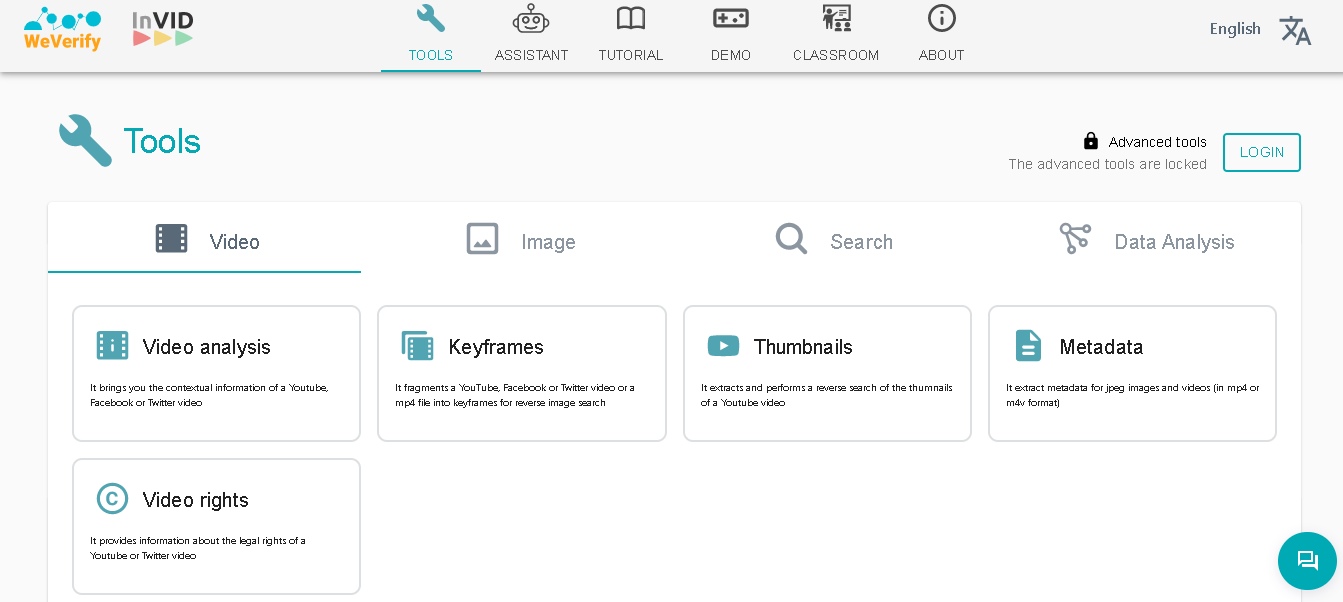Click the Video rights copyright icon
The width and height of the screenshot is (1343, 602).
coord(112,499)
